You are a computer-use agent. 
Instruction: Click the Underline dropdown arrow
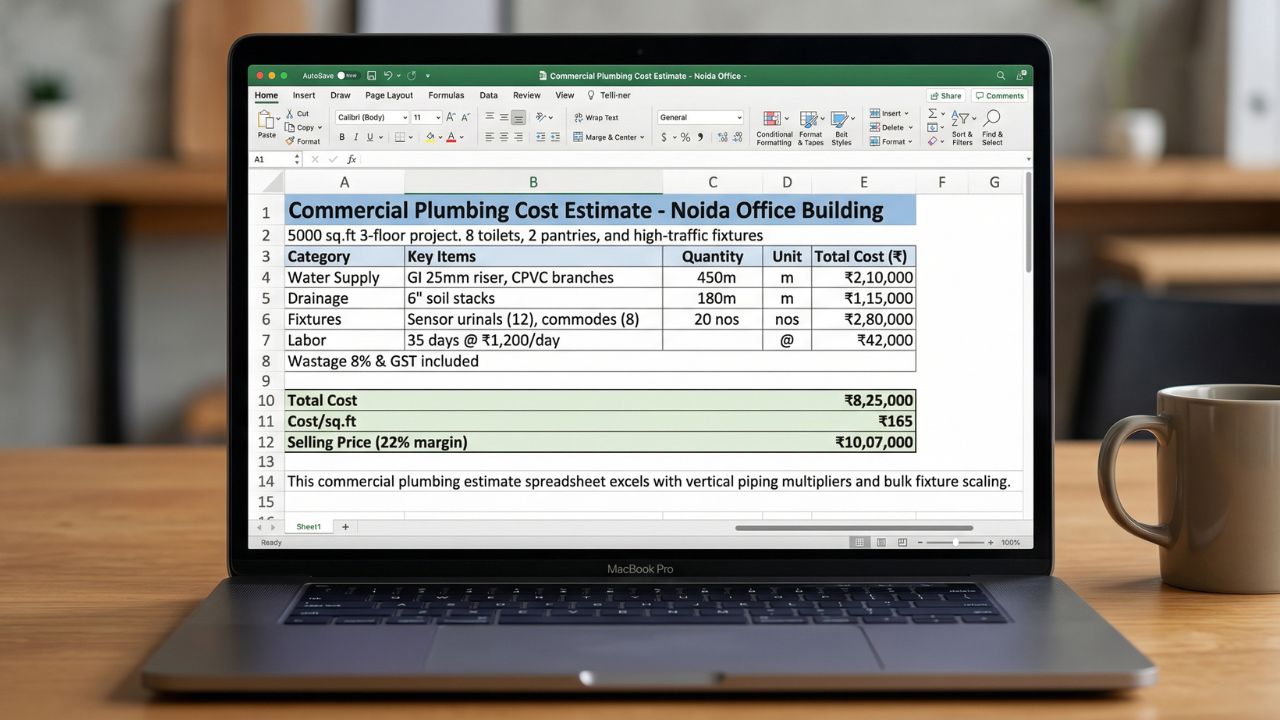[x=381, y=137]
